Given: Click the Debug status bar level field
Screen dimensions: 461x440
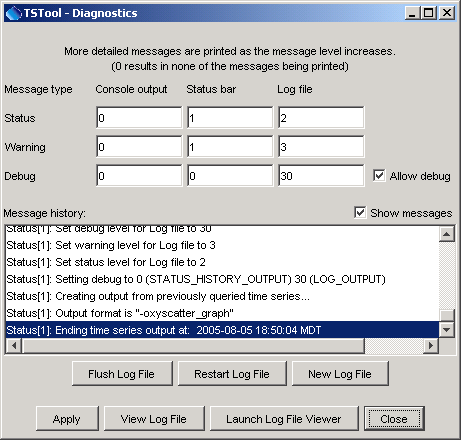Looking at the screenshot, I should 230,176.
